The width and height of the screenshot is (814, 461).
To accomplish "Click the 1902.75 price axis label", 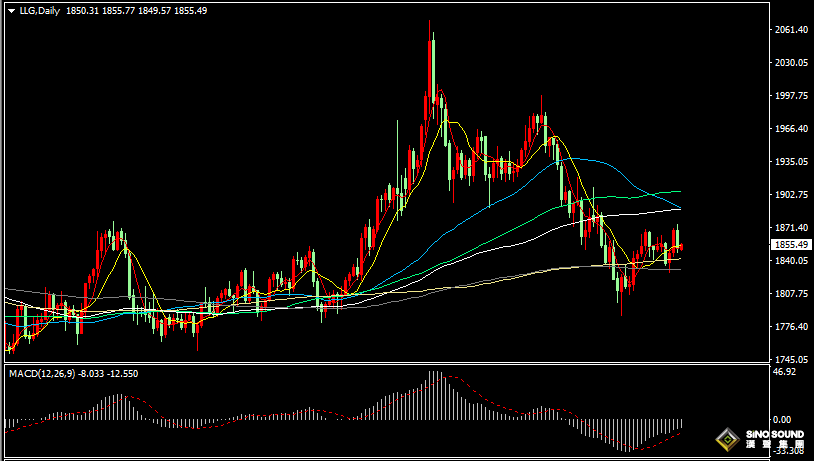I will coord(791,194).
